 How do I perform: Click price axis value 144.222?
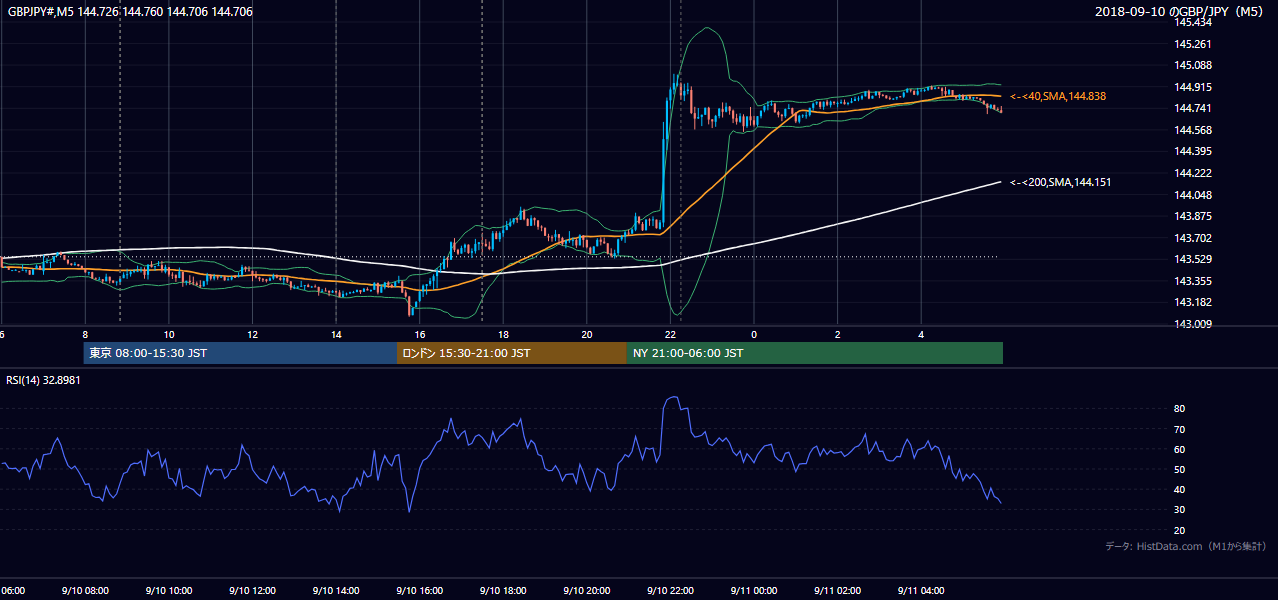click(1192, 173)
